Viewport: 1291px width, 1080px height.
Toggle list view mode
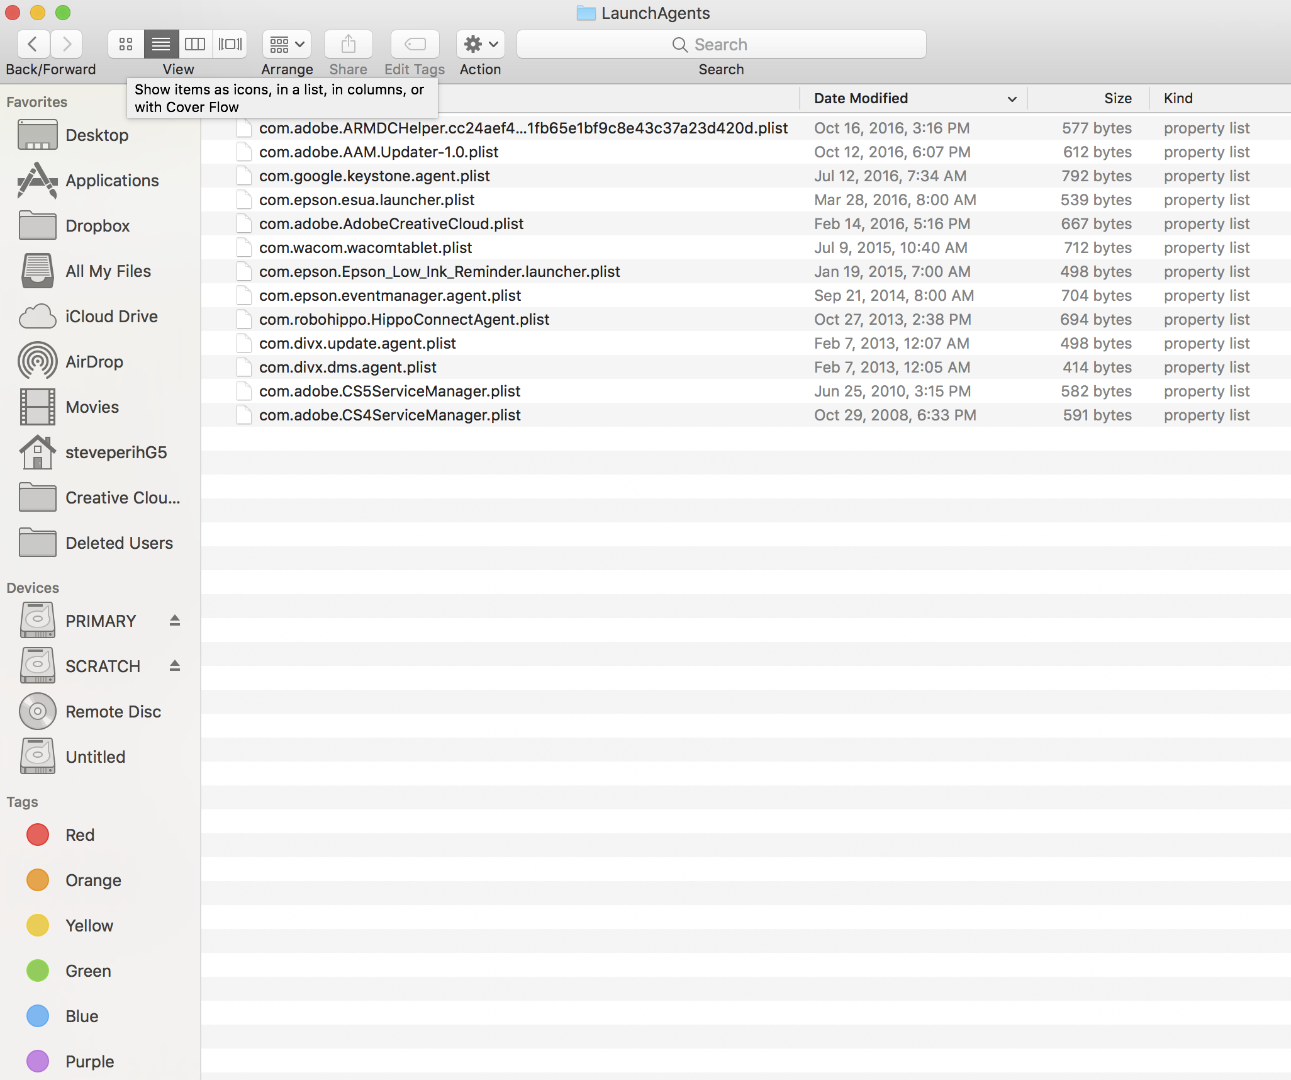click(x=161, y=44)
